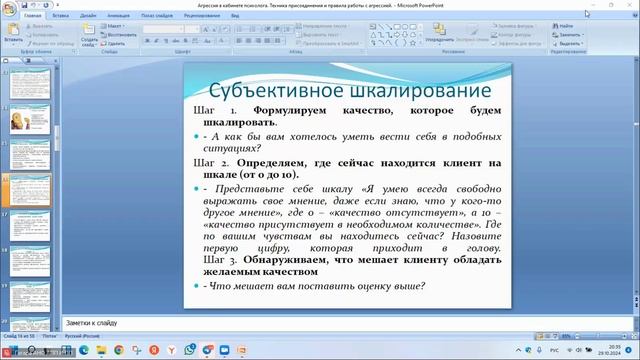Click the Bold (Ж) formatting icon
This screenshot has height=360, width=640.
[x=147, y=41]
